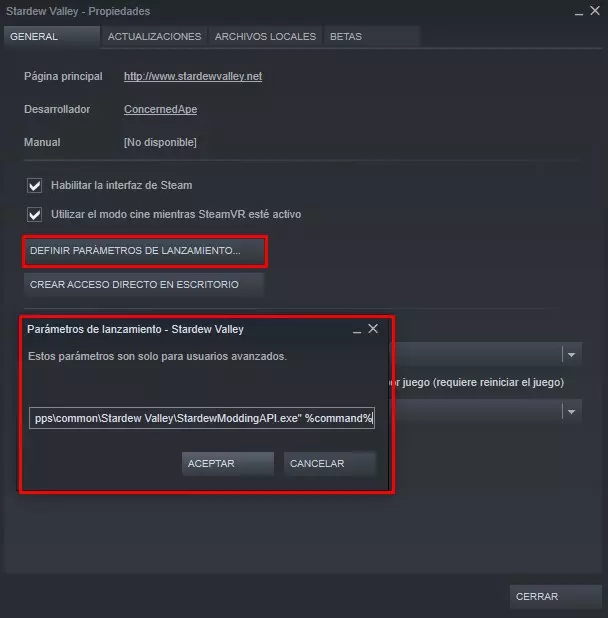Click CREAR ACCESO DIRECTO EN ESCRITORIO
The width and height of the screenshot is (608, 618).
coord(144,285)
